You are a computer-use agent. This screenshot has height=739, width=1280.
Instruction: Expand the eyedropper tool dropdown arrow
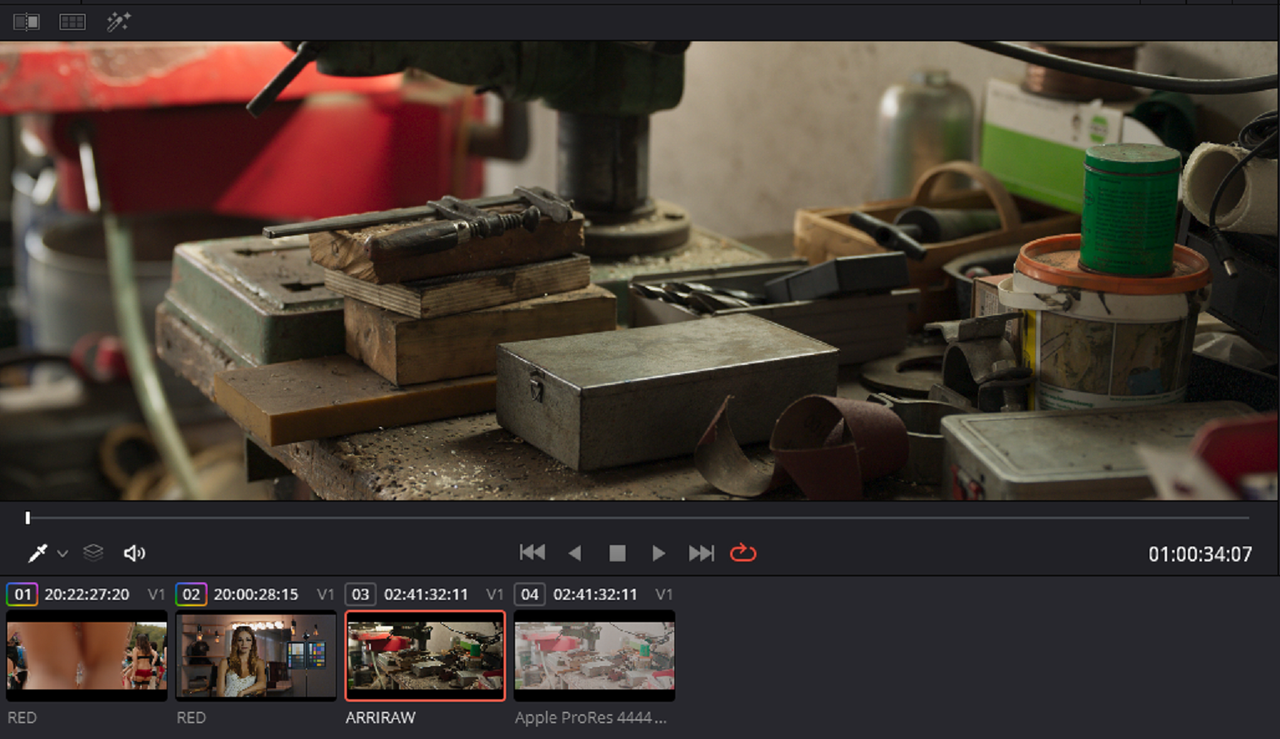pyautogui.click(x=62, y=553)
